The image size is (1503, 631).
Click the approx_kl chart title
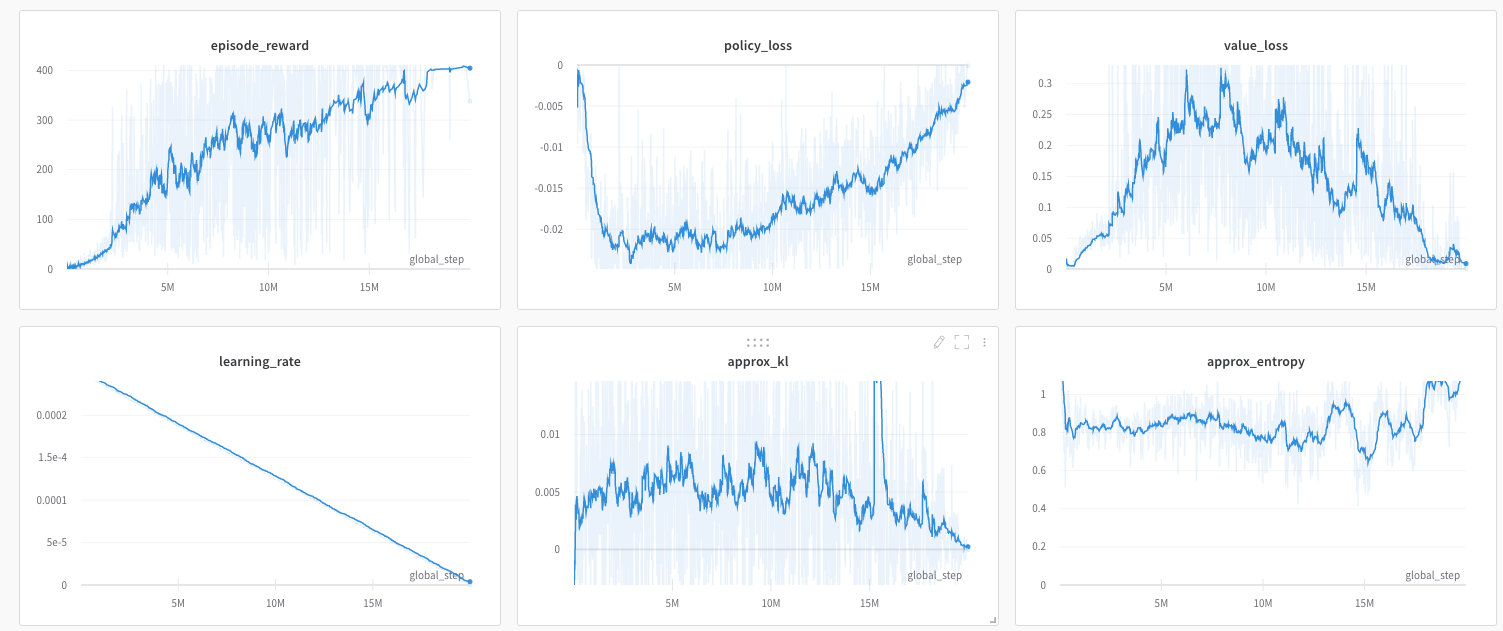tap(757, 361)
